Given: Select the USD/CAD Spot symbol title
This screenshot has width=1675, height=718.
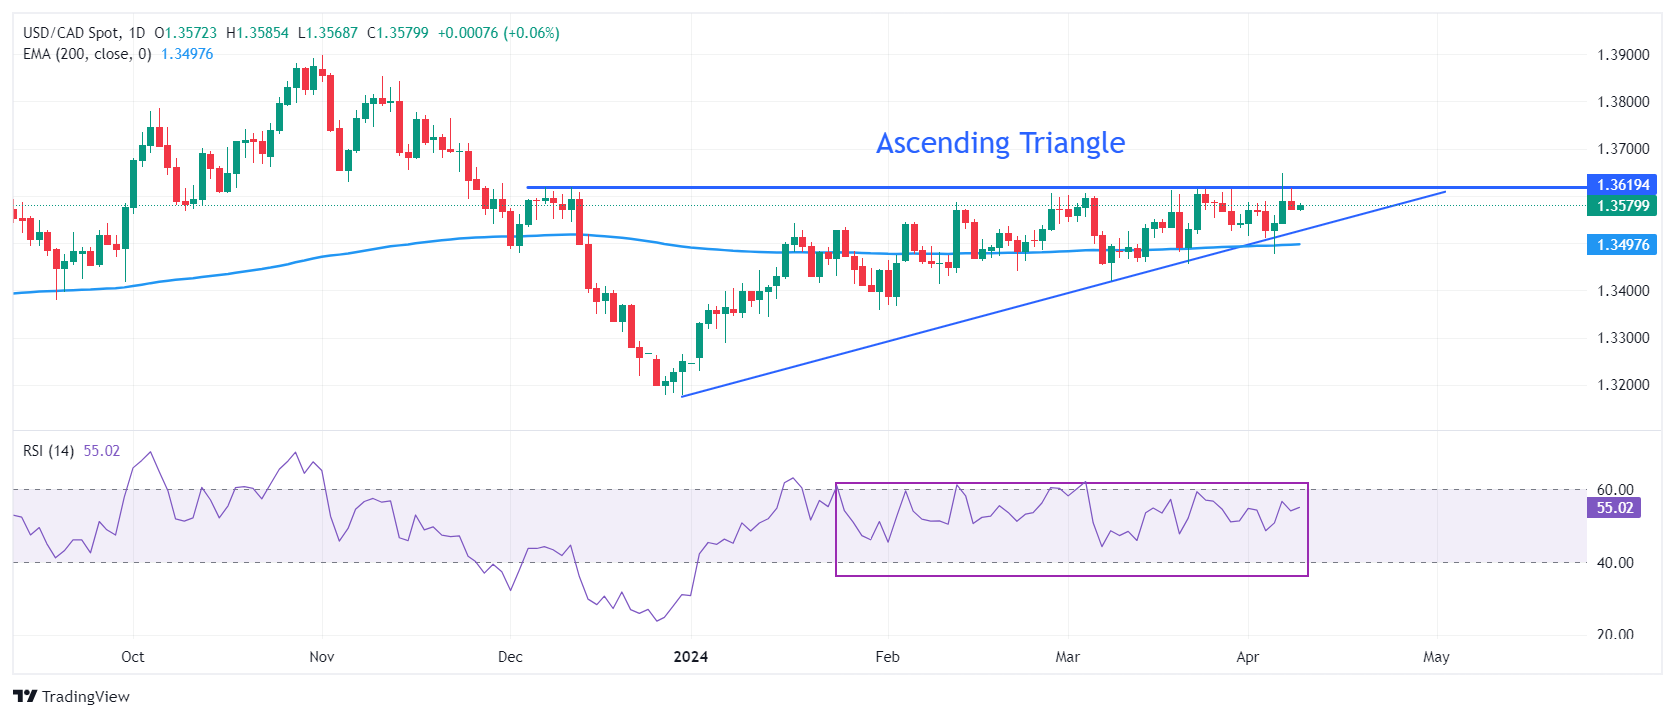Looking at the screenshot, I should (70, 33).
